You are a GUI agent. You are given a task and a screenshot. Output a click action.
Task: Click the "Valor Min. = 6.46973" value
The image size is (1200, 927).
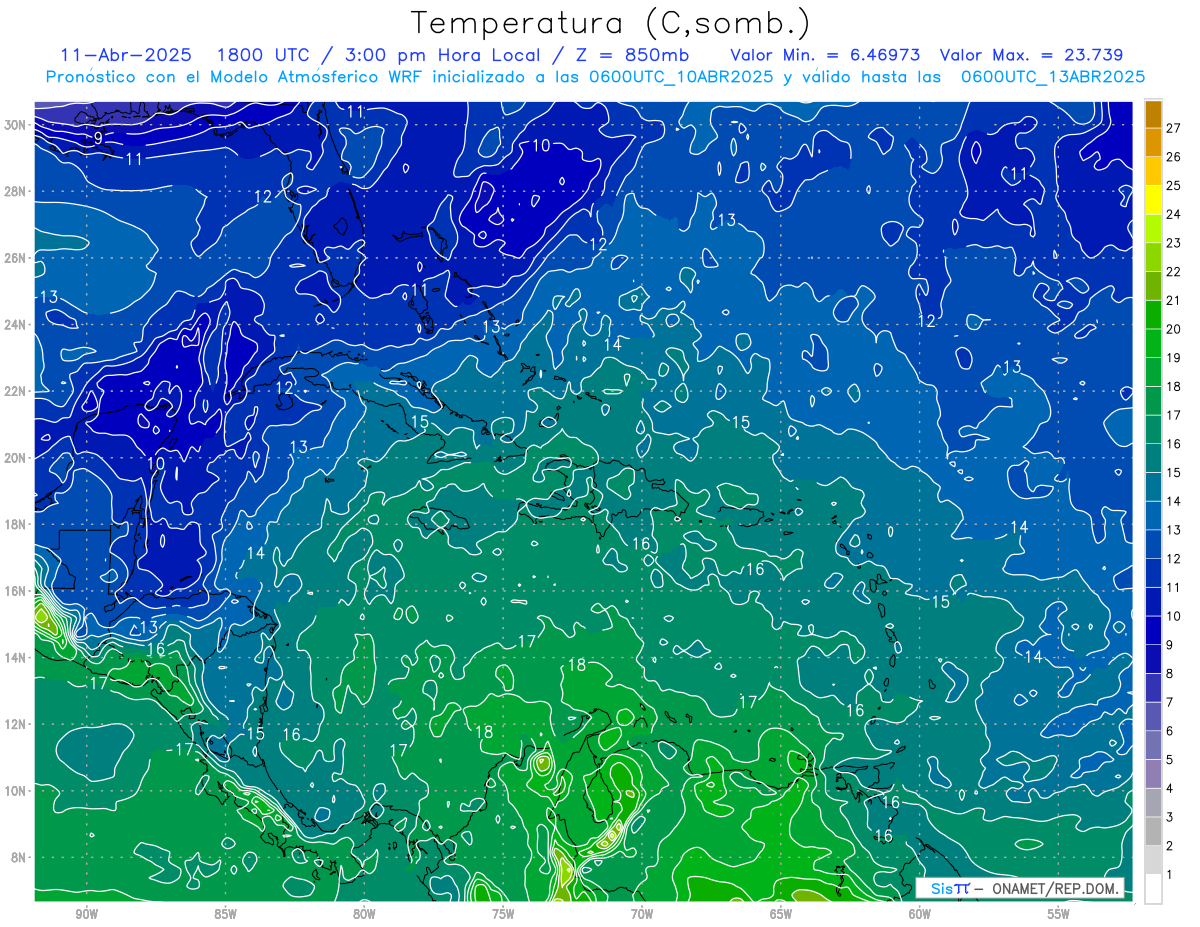[x=825, y=55]
